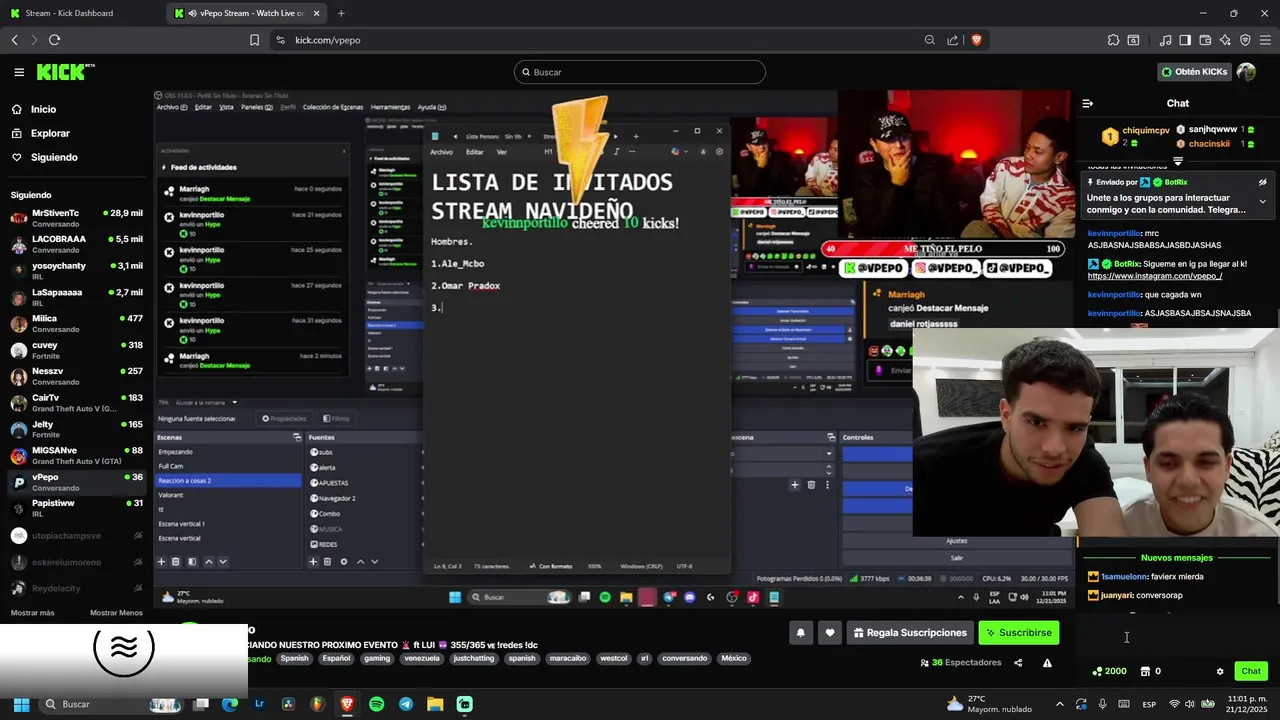Open CairTv channel in the sidebar
The width and height of the screenshot is (1280, 720).
(77, 402)
